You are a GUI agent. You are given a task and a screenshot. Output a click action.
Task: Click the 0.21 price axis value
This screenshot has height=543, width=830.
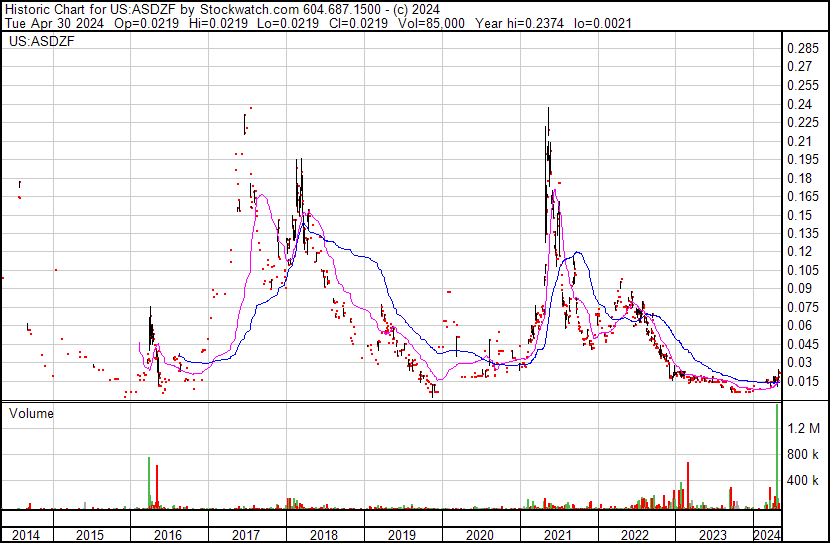click(x=799, y=141)
